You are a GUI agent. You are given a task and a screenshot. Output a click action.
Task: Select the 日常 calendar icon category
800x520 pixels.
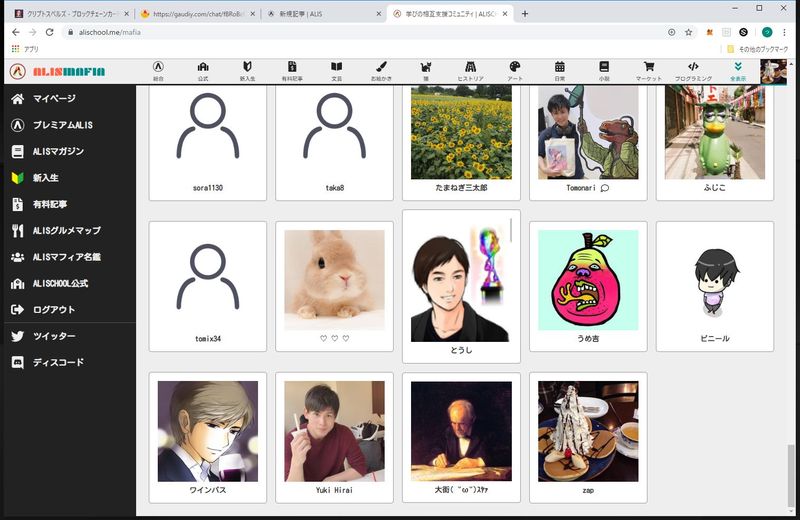coord(559,67)
